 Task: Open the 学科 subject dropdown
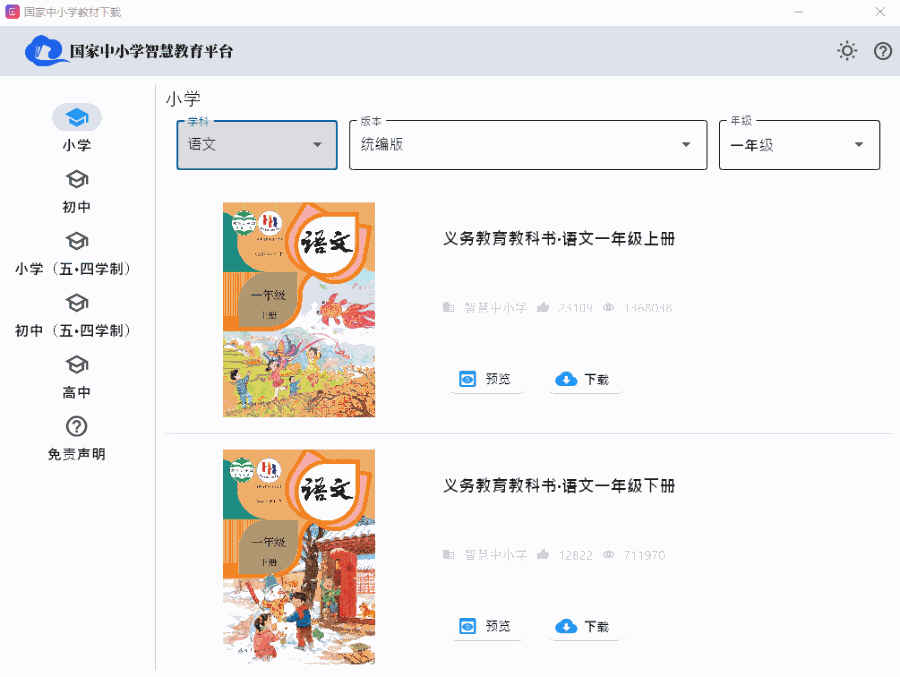coord(256,144)
